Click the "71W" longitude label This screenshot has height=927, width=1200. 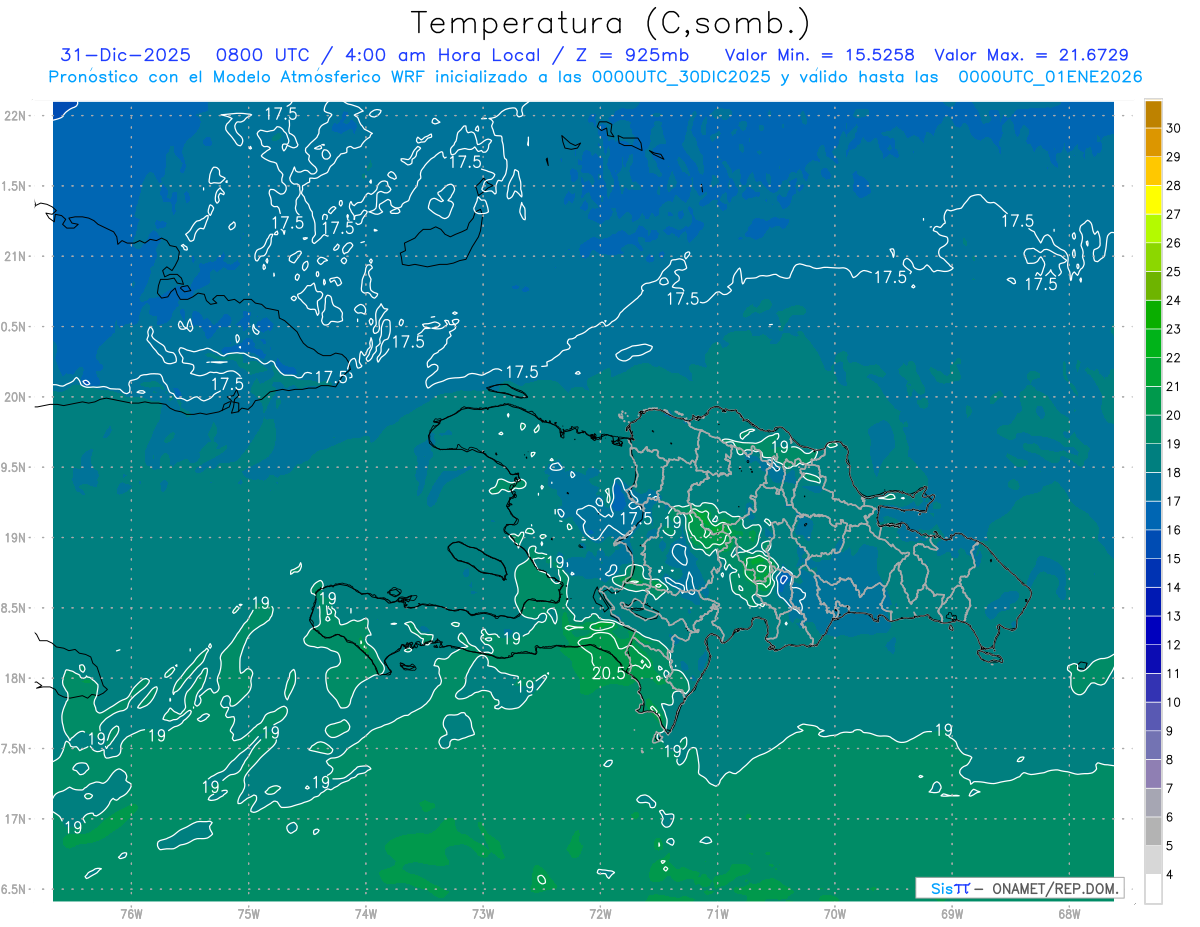click(x=717, y=914)
